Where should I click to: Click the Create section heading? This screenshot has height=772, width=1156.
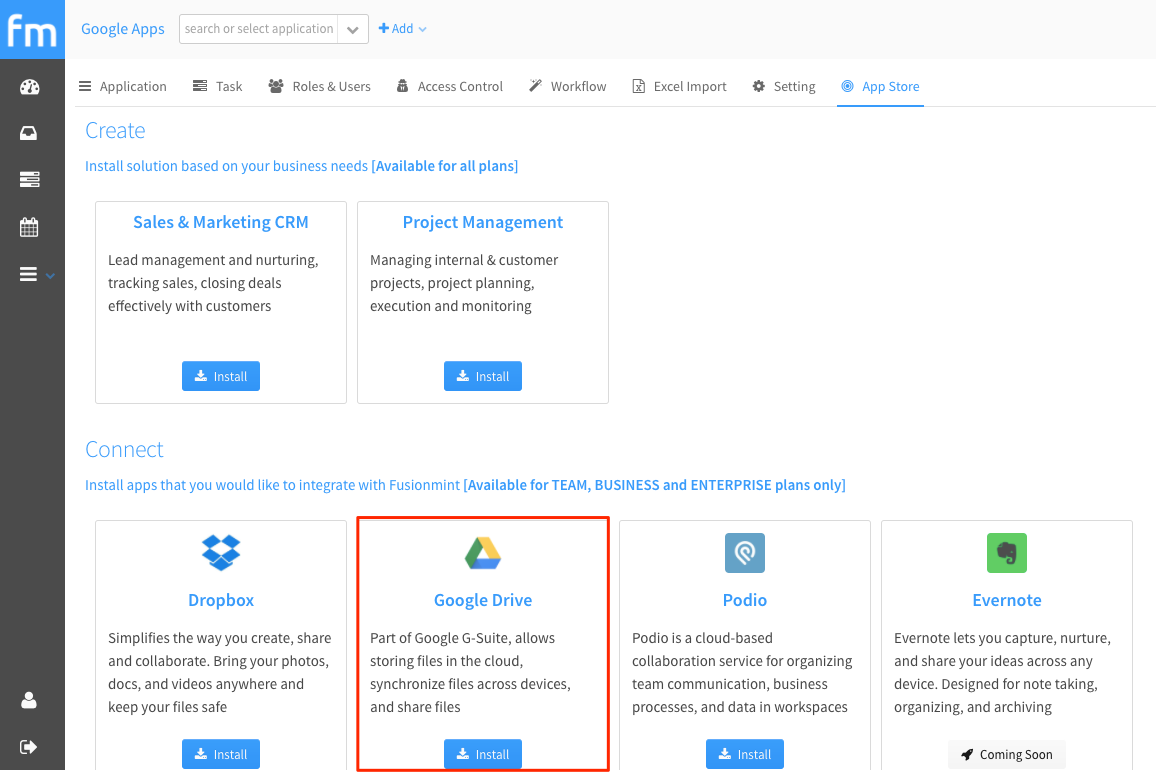(x=115, y=131)
